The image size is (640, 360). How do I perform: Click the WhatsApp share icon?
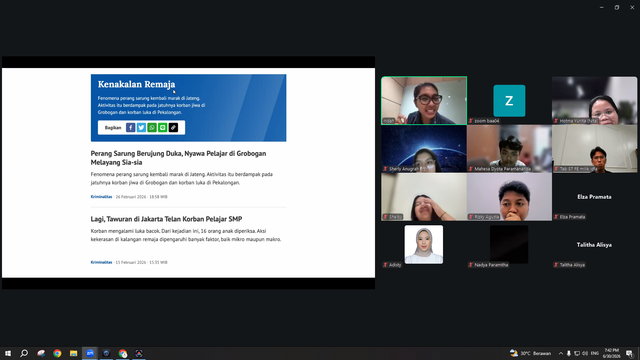152,128
